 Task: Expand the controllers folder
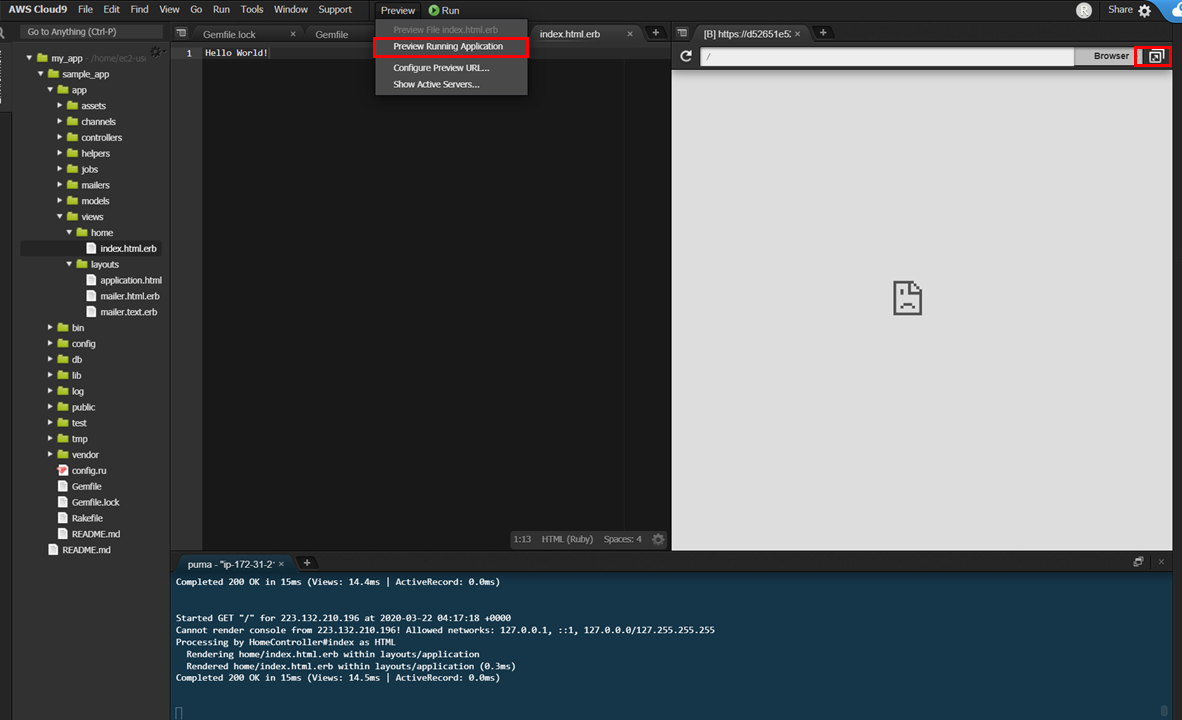click(60, 137)
